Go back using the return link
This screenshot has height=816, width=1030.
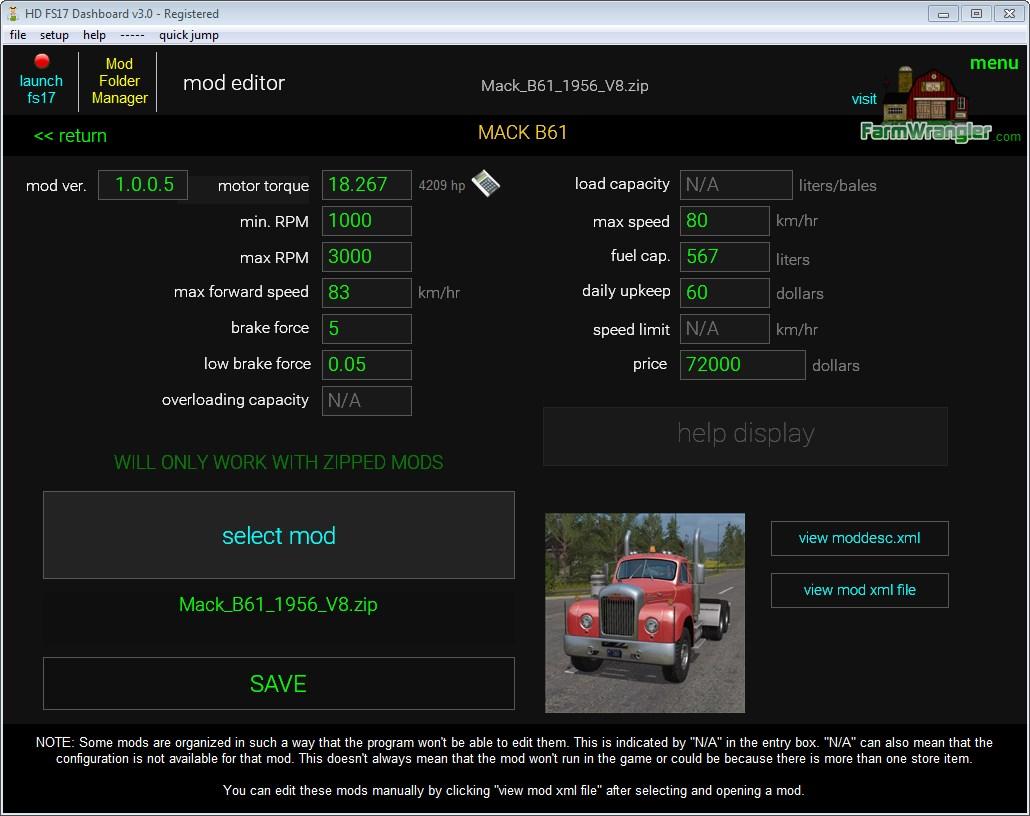(70, 136)
